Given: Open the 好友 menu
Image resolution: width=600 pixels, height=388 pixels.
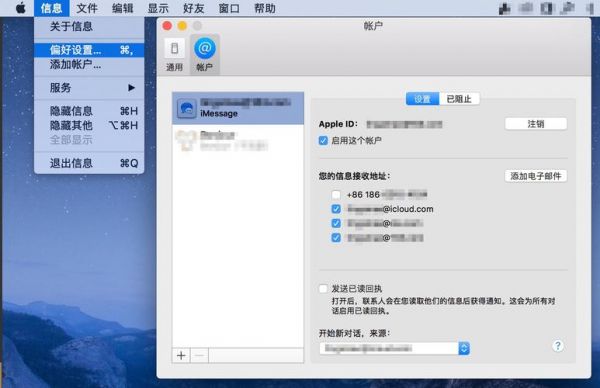Looking at the screenshot, I should (194, 8).
